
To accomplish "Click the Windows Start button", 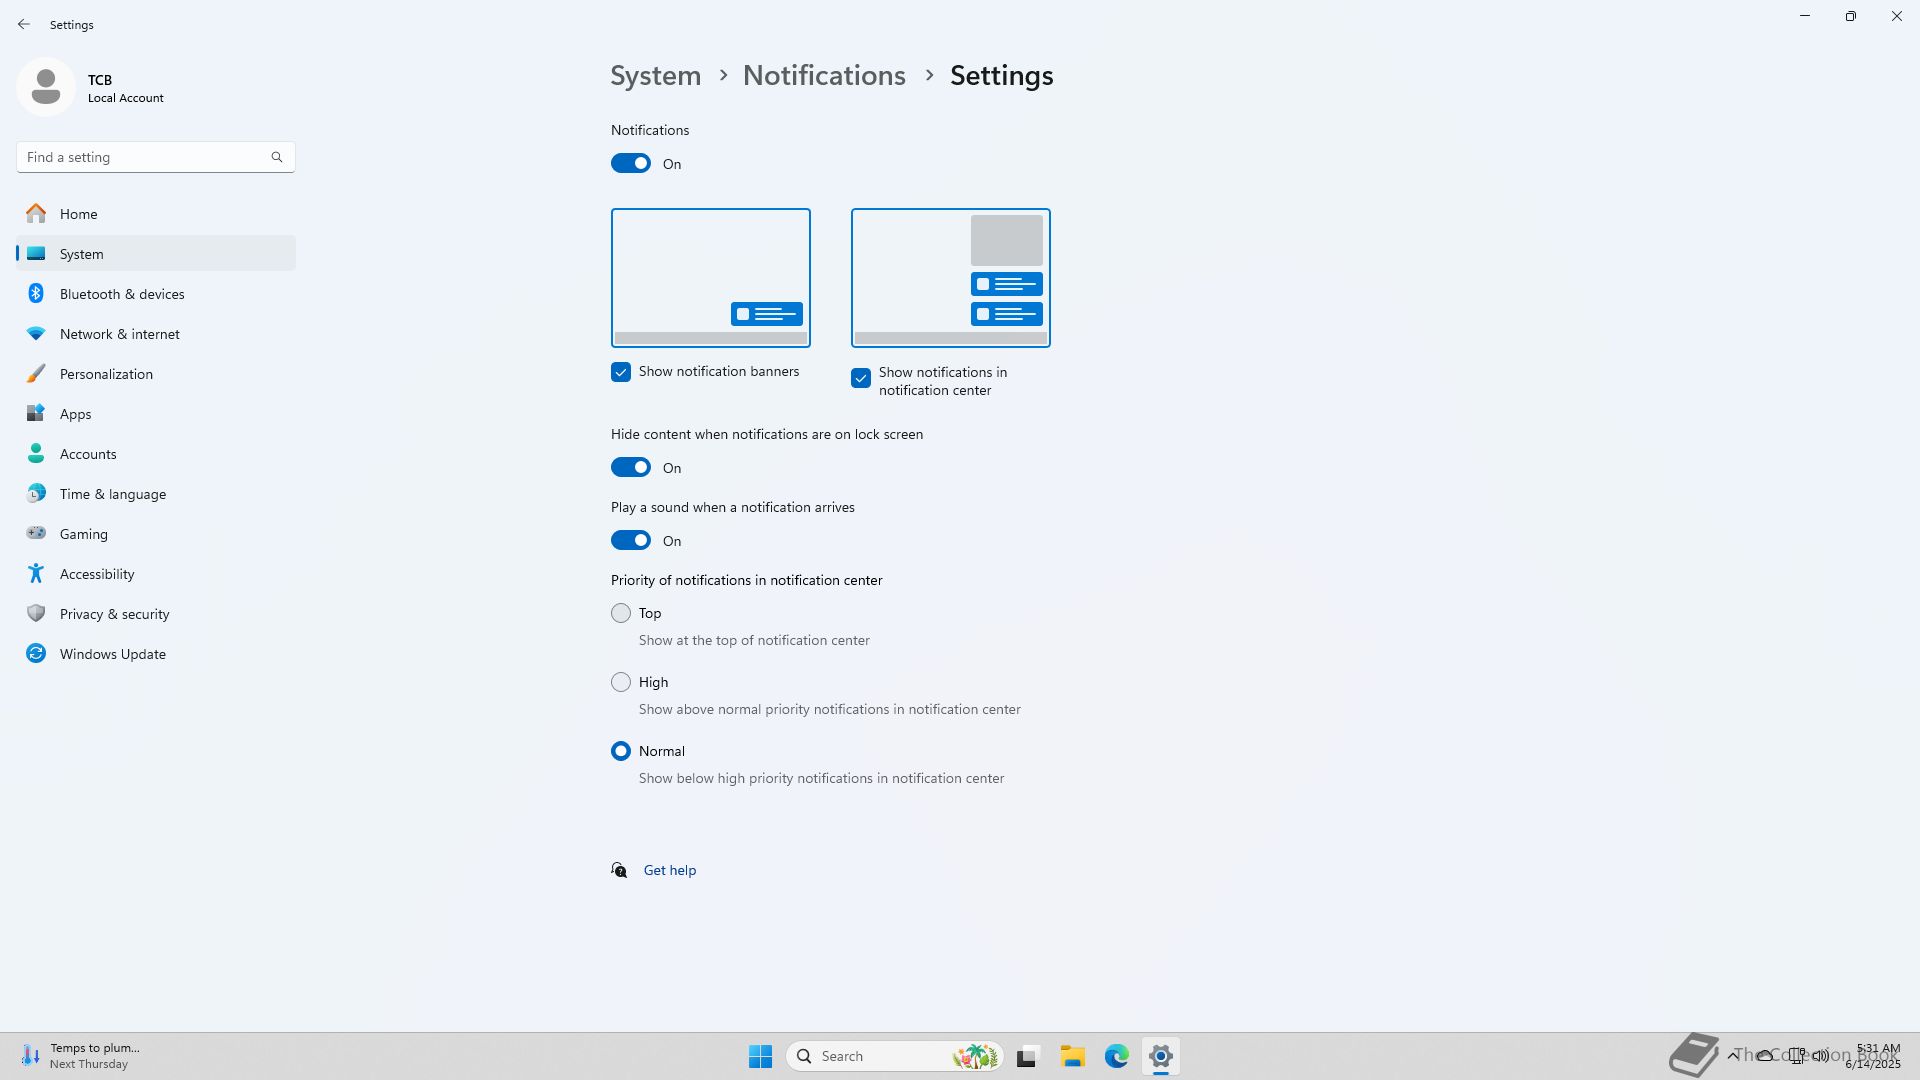I will click(x=760, y=1056).
